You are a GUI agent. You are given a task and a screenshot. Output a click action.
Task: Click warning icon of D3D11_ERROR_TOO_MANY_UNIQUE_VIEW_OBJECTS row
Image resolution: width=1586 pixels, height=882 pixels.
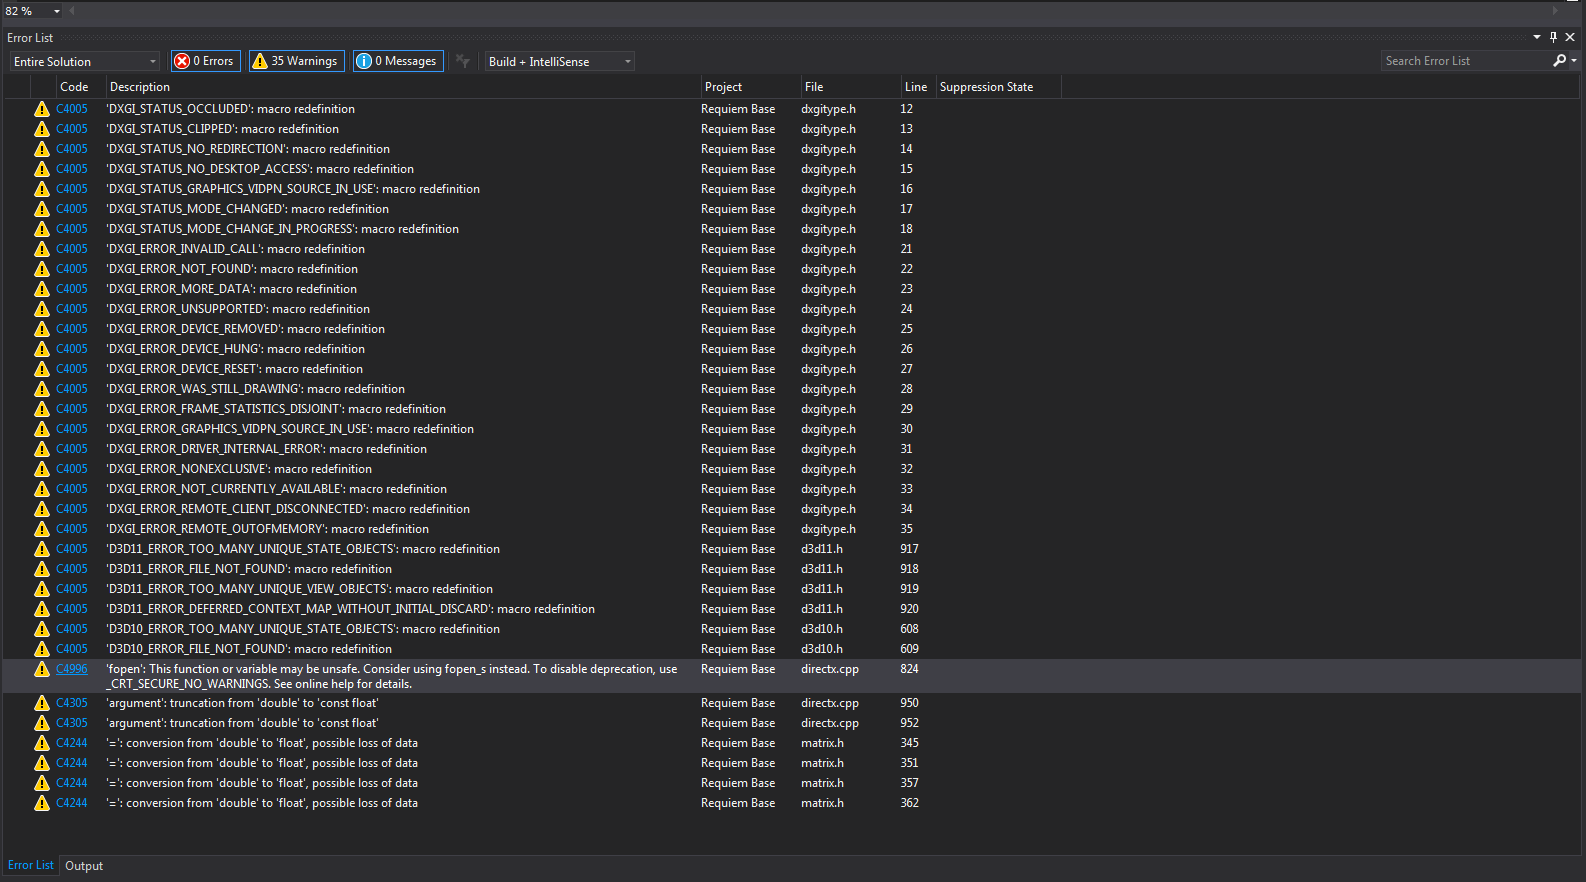pos(42,589)
